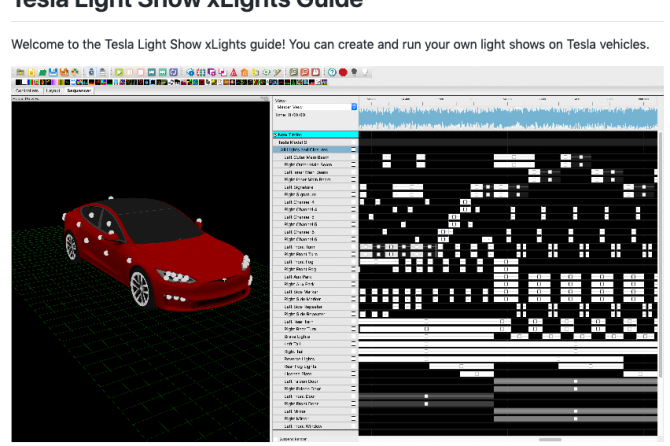Open the Layout tab
Viewport: 670px width, 446px height.
53,91
